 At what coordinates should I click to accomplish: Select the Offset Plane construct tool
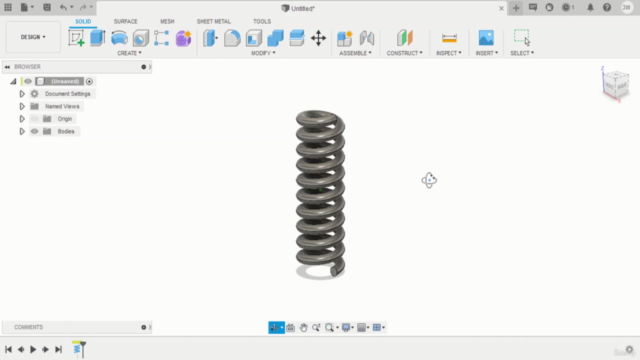404,38
